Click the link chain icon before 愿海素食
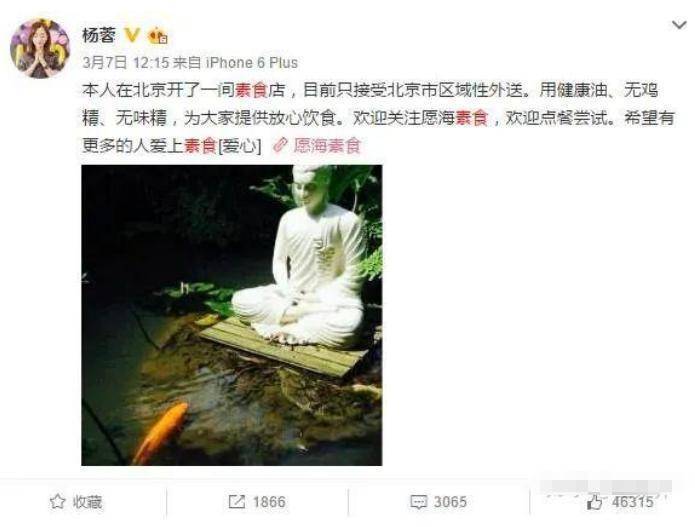 (x=281, y=145)
